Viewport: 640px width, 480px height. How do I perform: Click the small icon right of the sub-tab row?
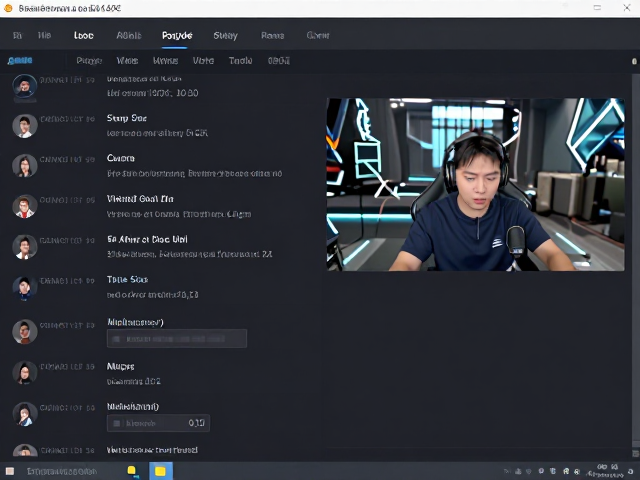(x=634, y=61)
